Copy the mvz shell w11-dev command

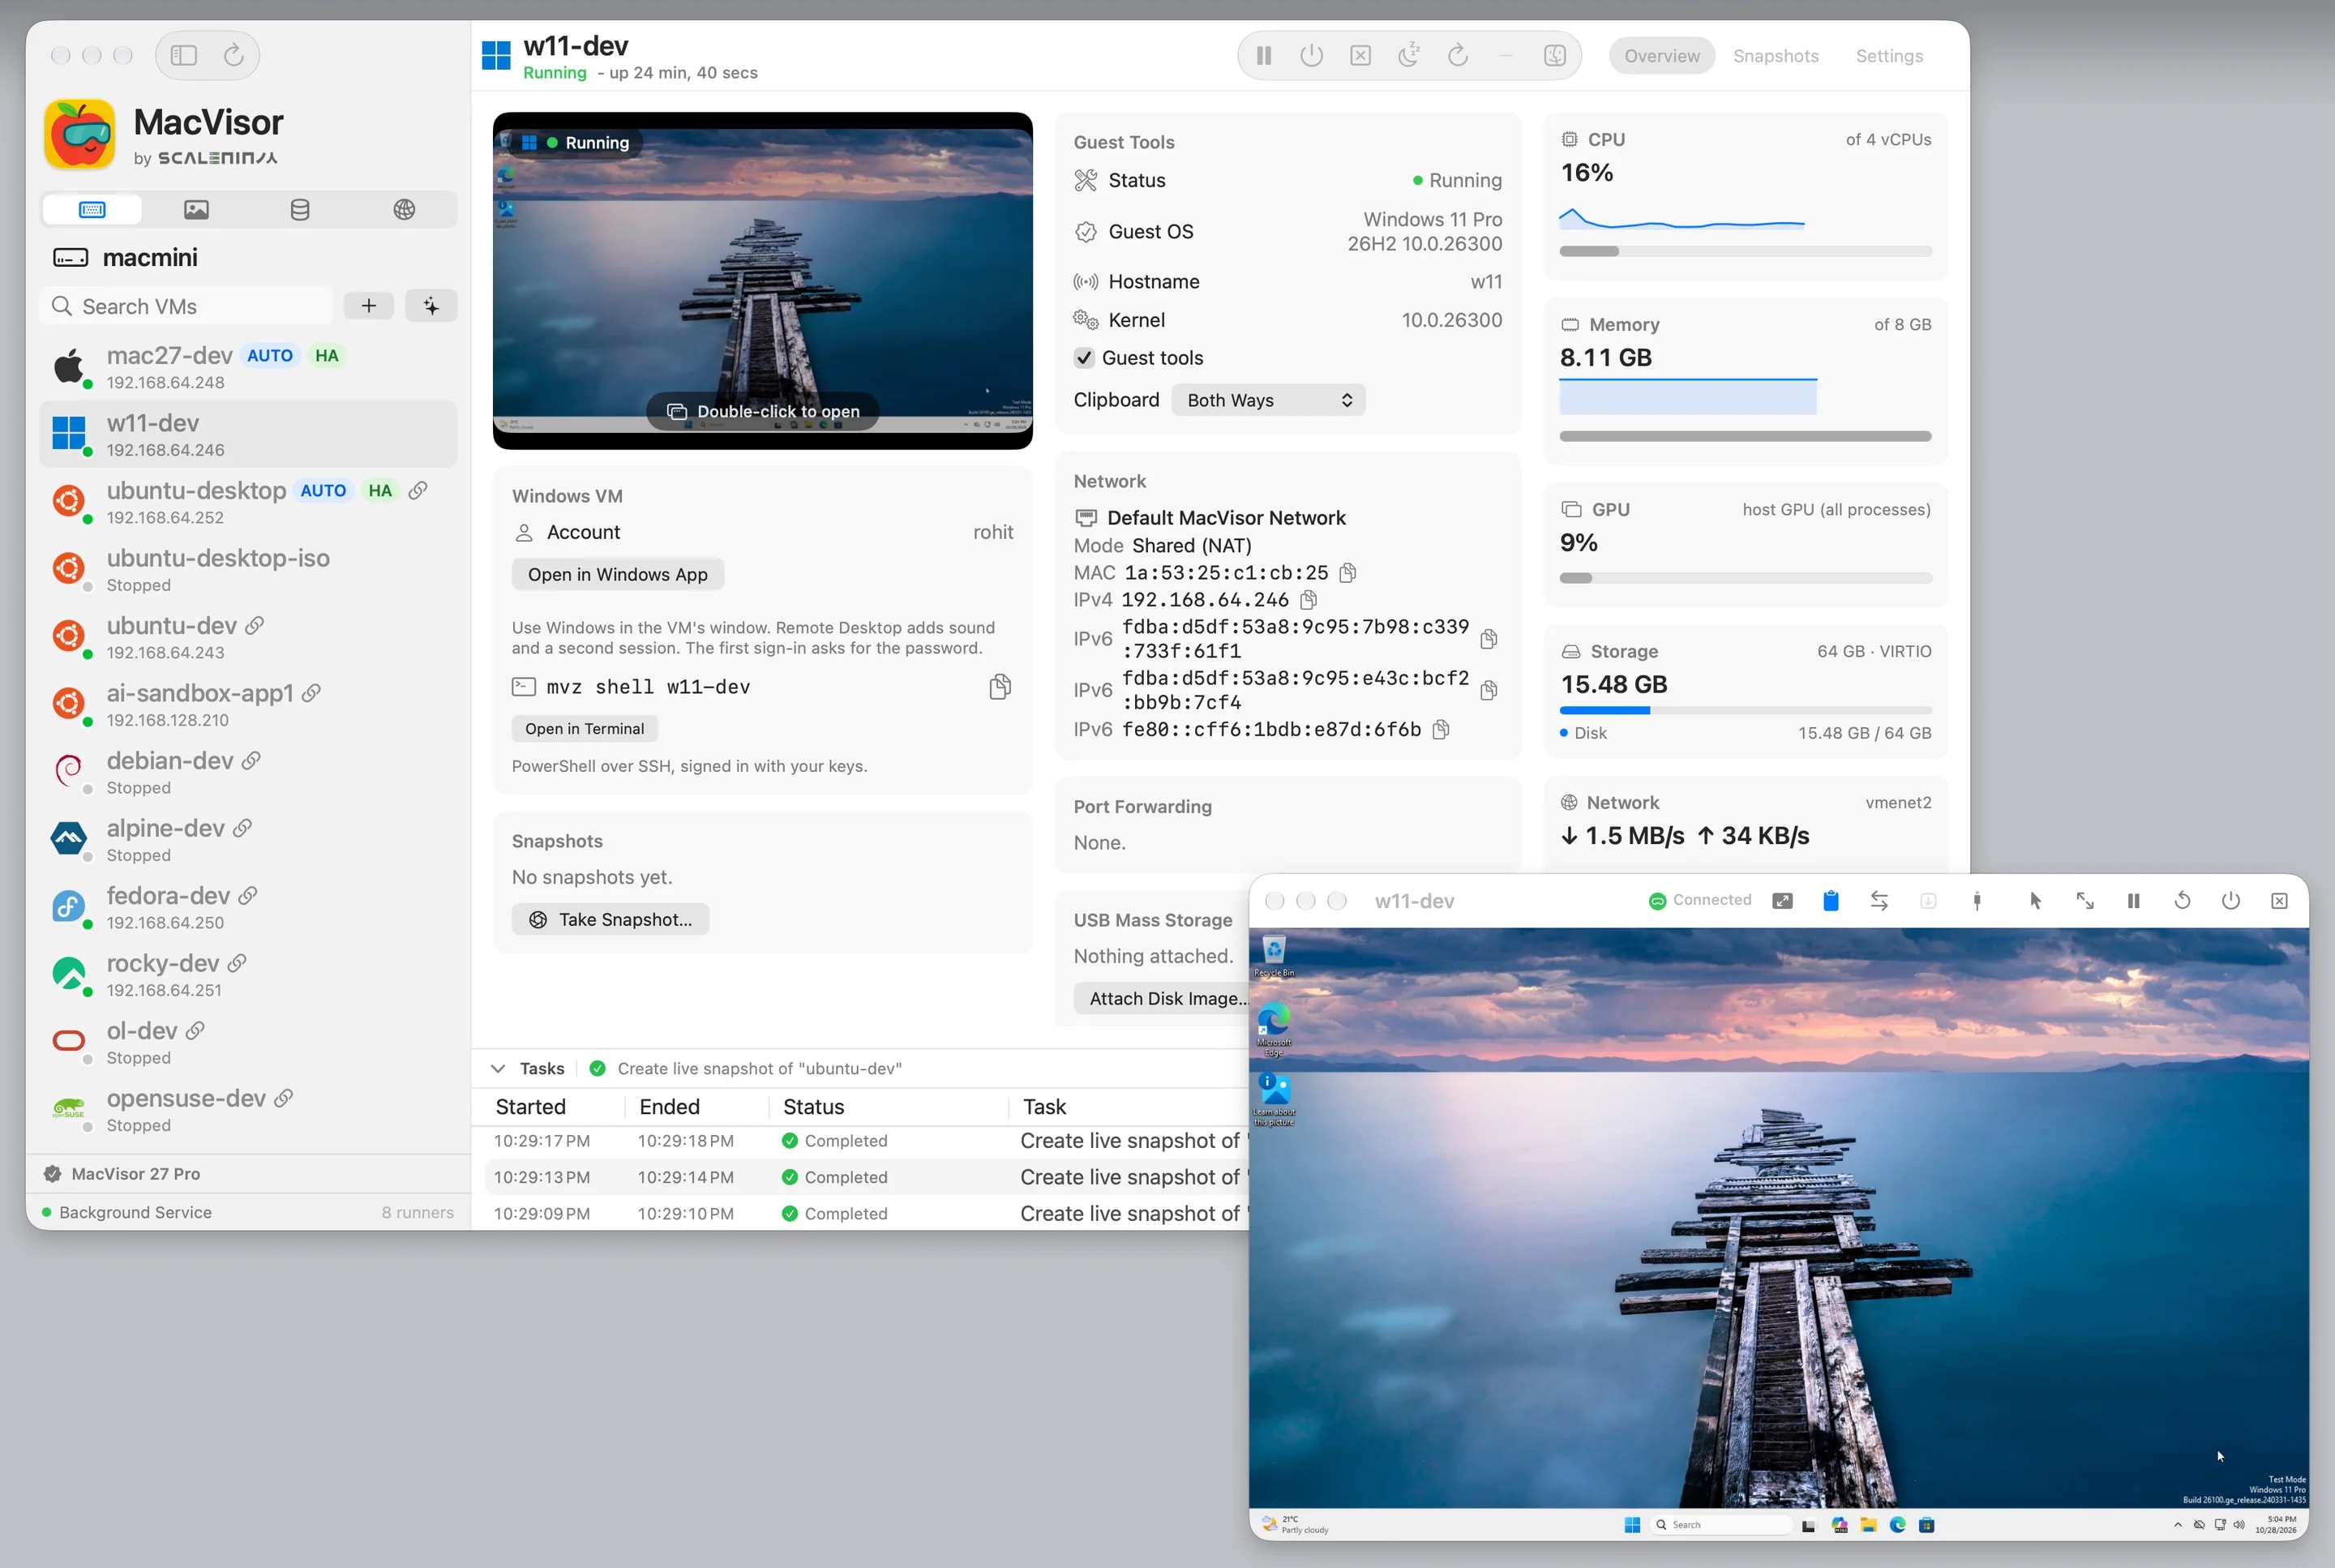click(1000, 687)
